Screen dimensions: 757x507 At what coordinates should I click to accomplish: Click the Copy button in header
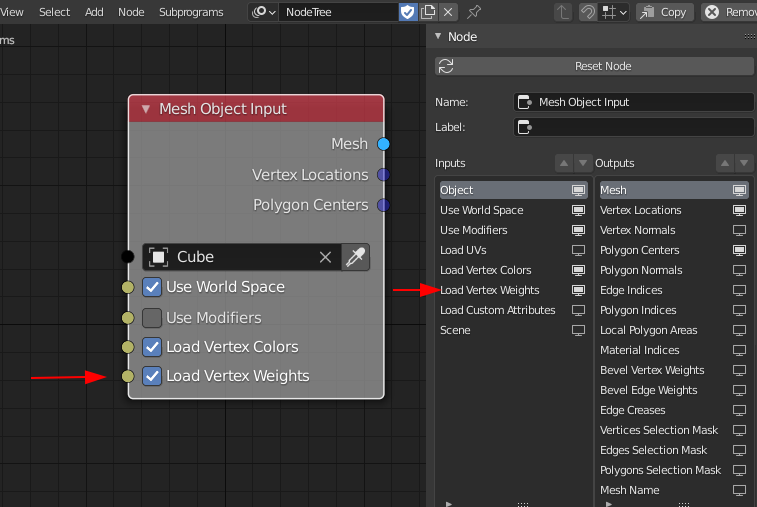coord(665,12)
